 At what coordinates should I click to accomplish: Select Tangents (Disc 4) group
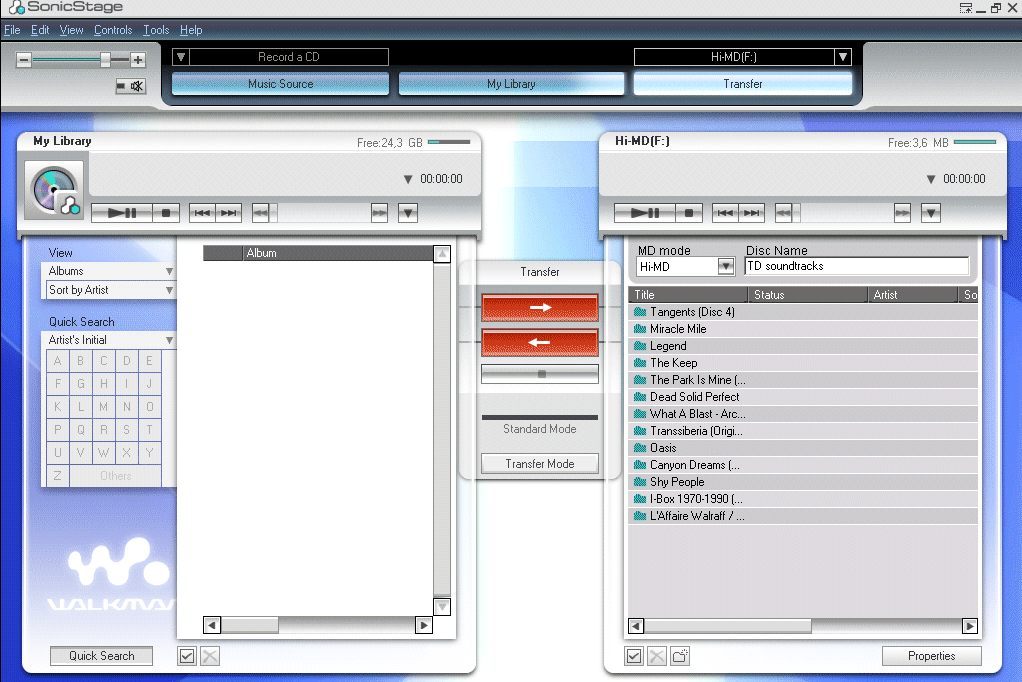pyautogui.click(x=803, y=312)
